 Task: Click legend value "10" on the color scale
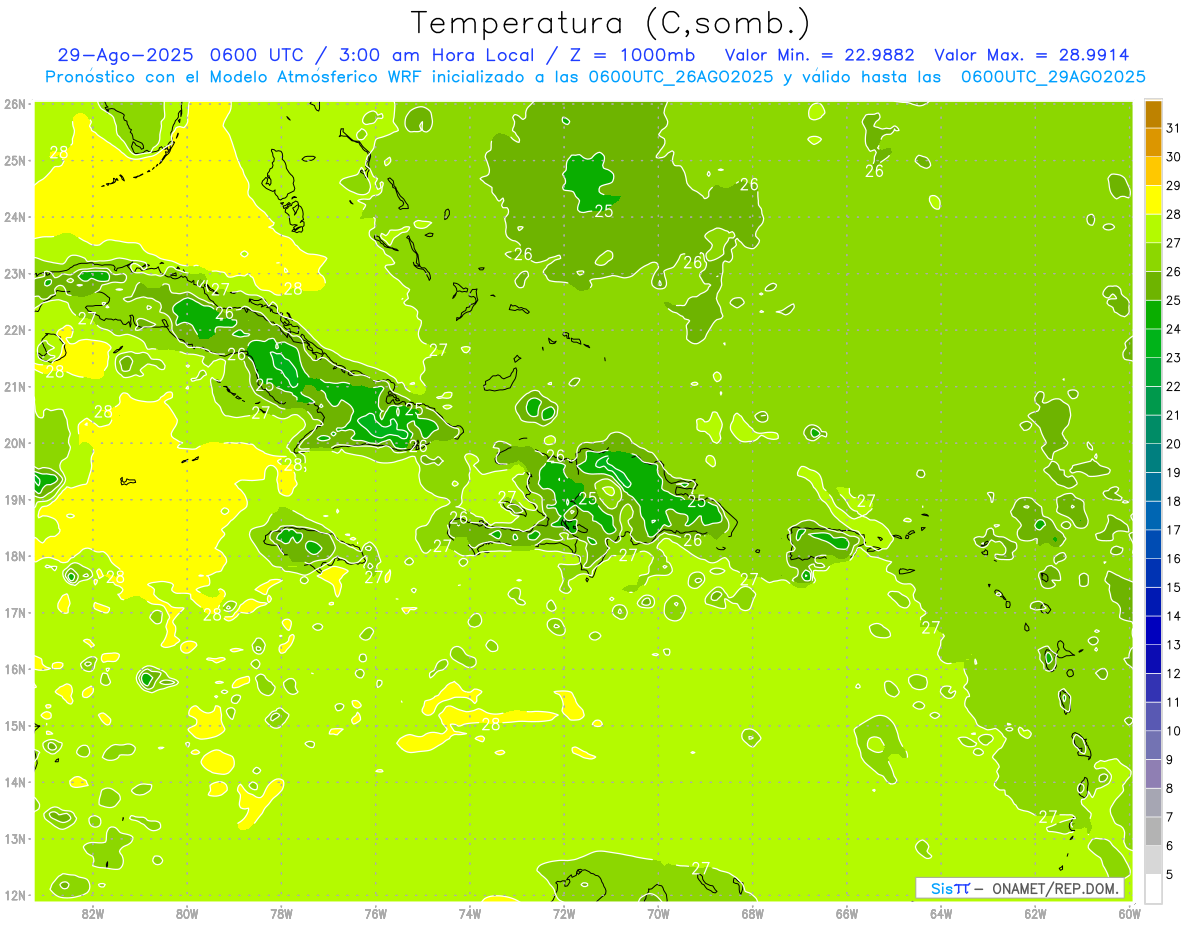click(1173, 731)
